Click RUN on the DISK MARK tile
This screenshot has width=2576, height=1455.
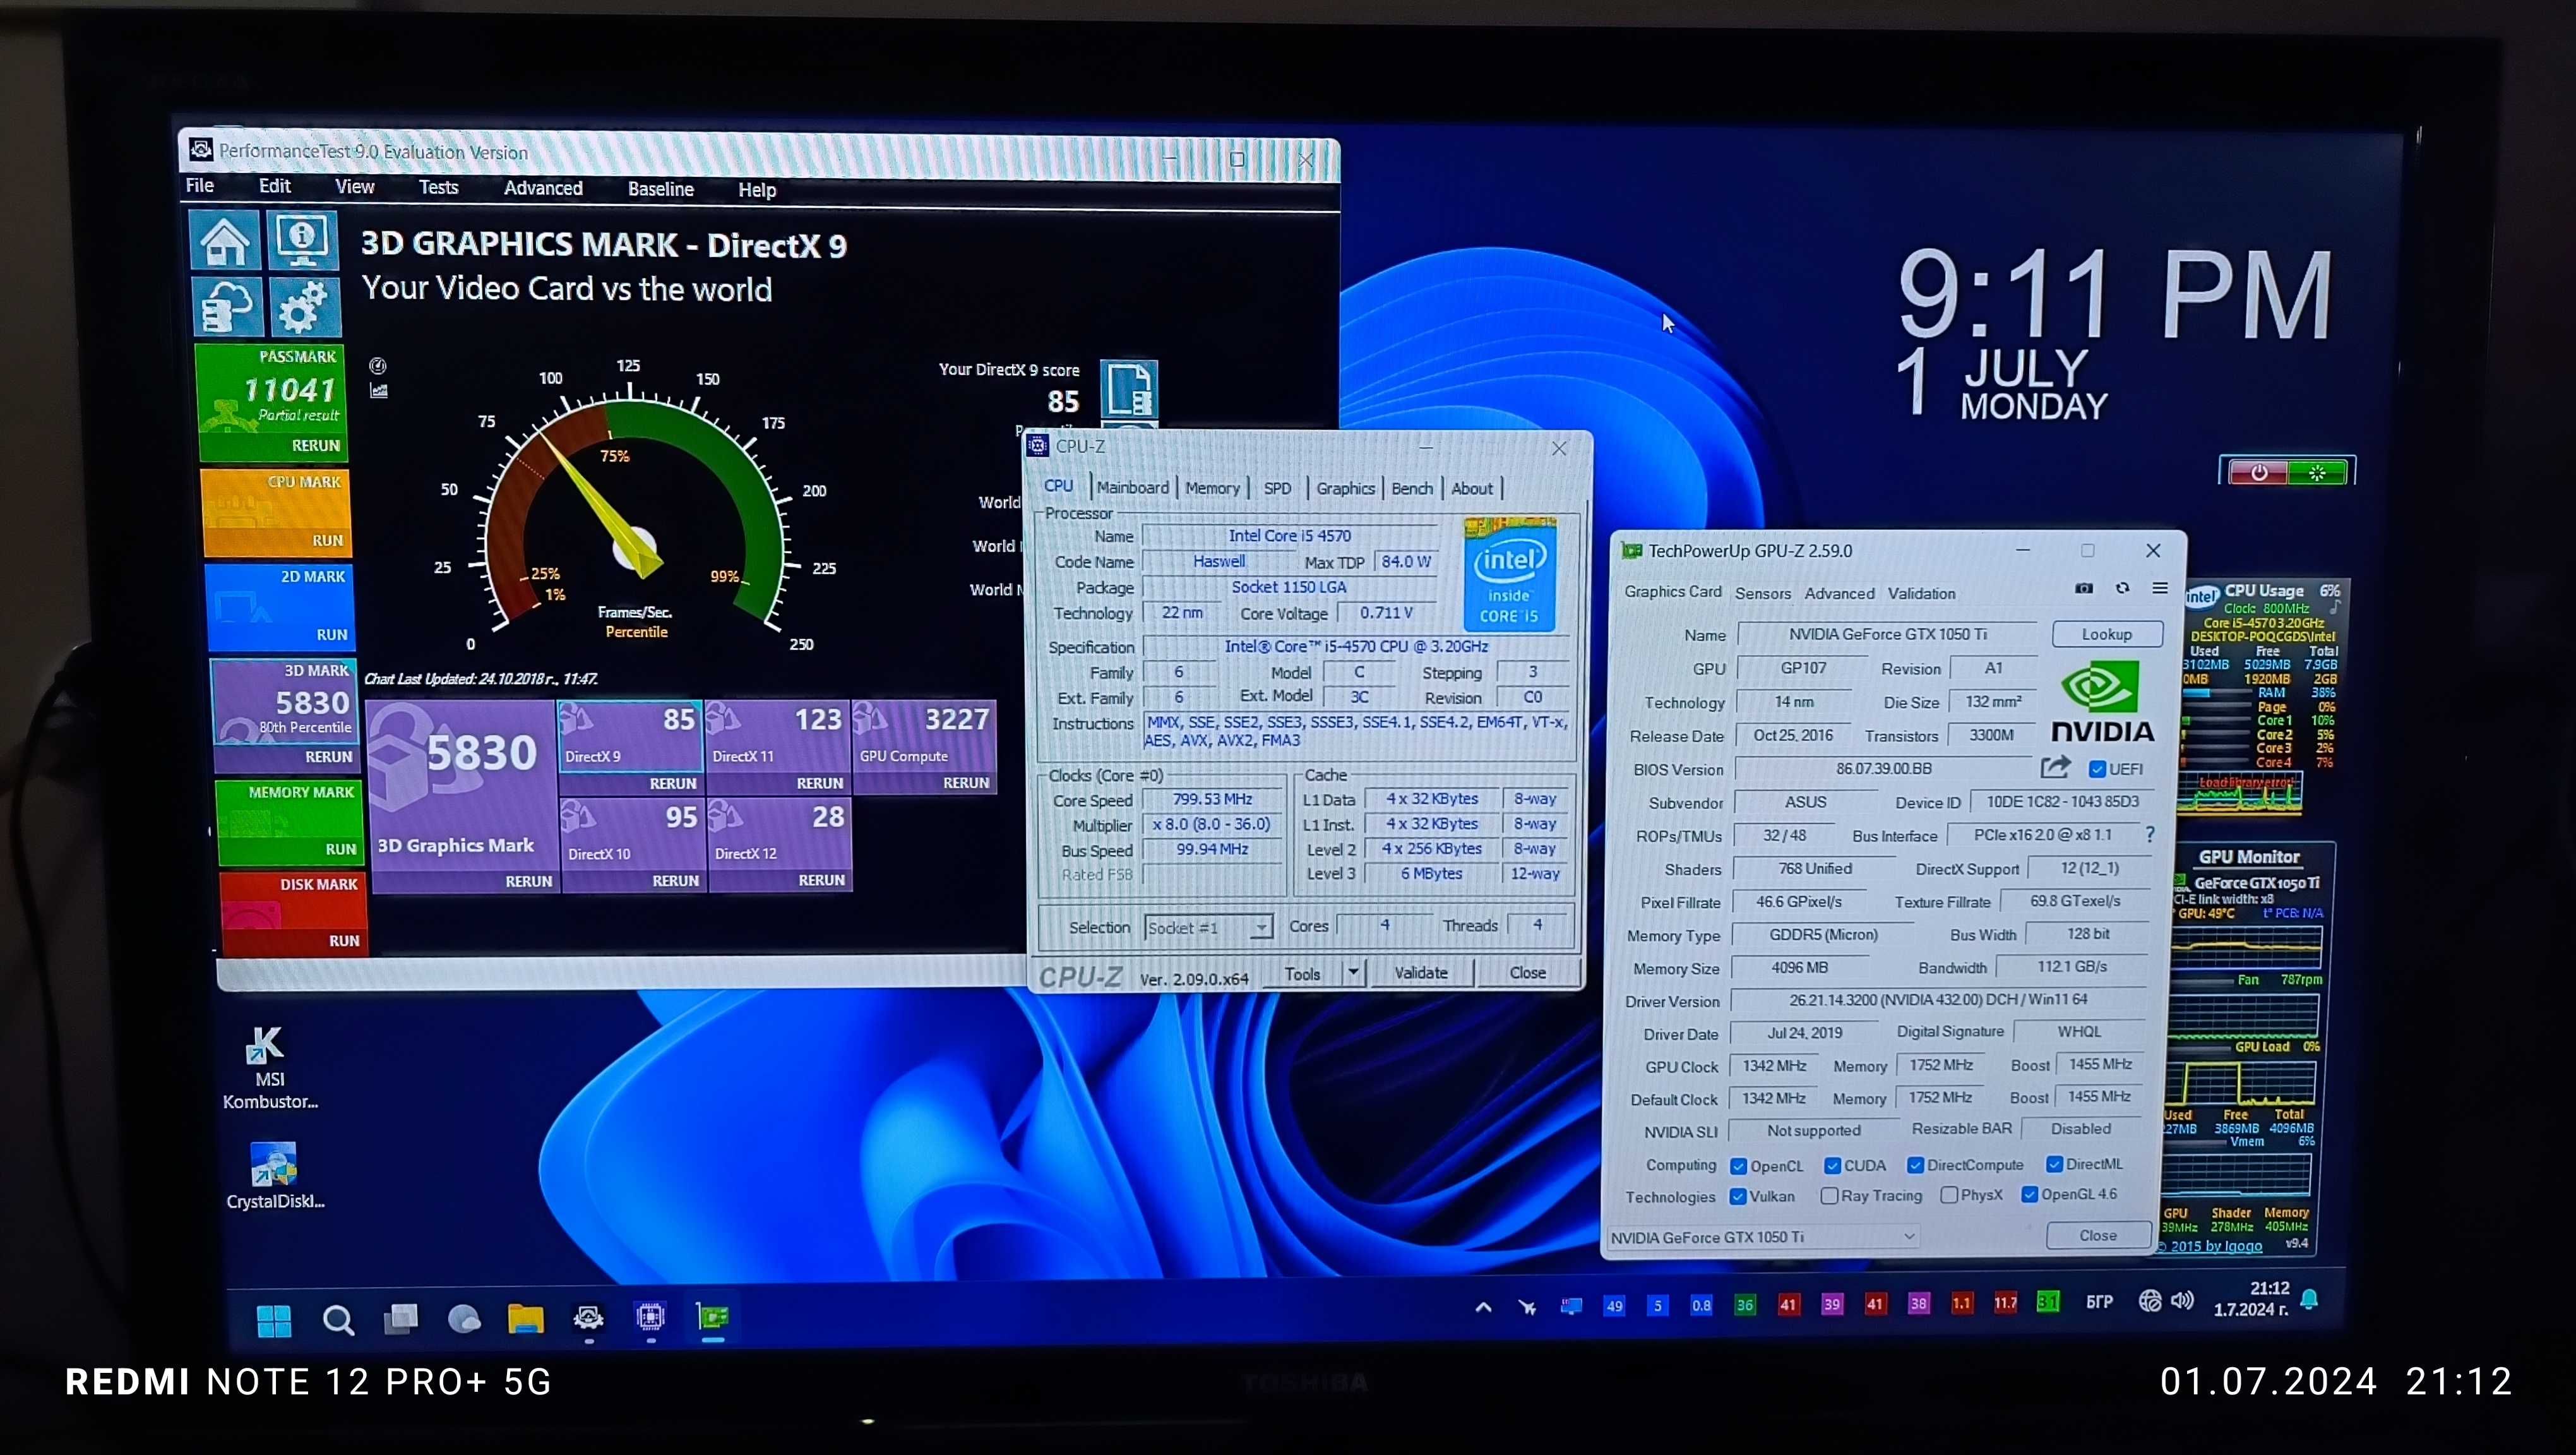[344, 941]
